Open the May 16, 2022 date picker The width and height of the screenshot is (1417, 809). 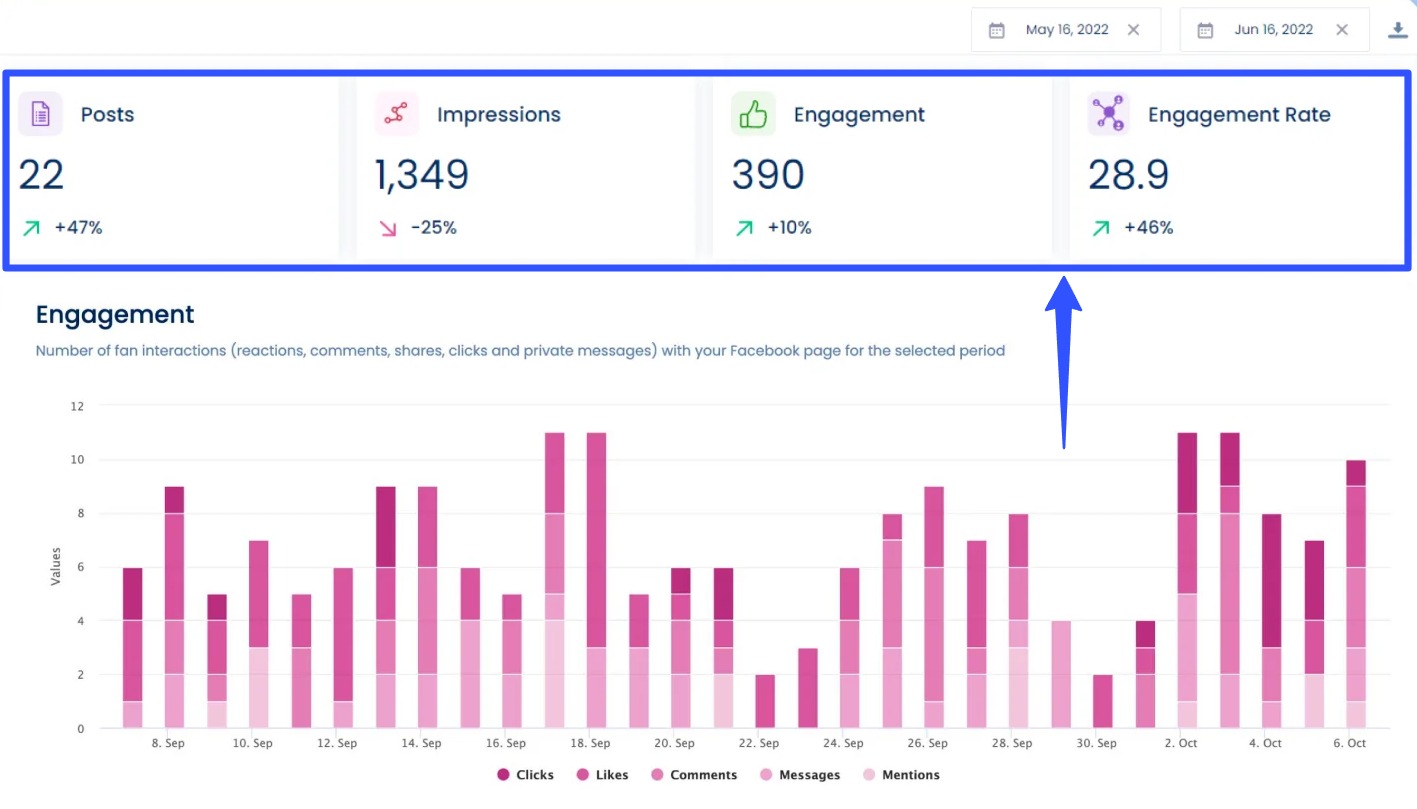pos(1066,29)
